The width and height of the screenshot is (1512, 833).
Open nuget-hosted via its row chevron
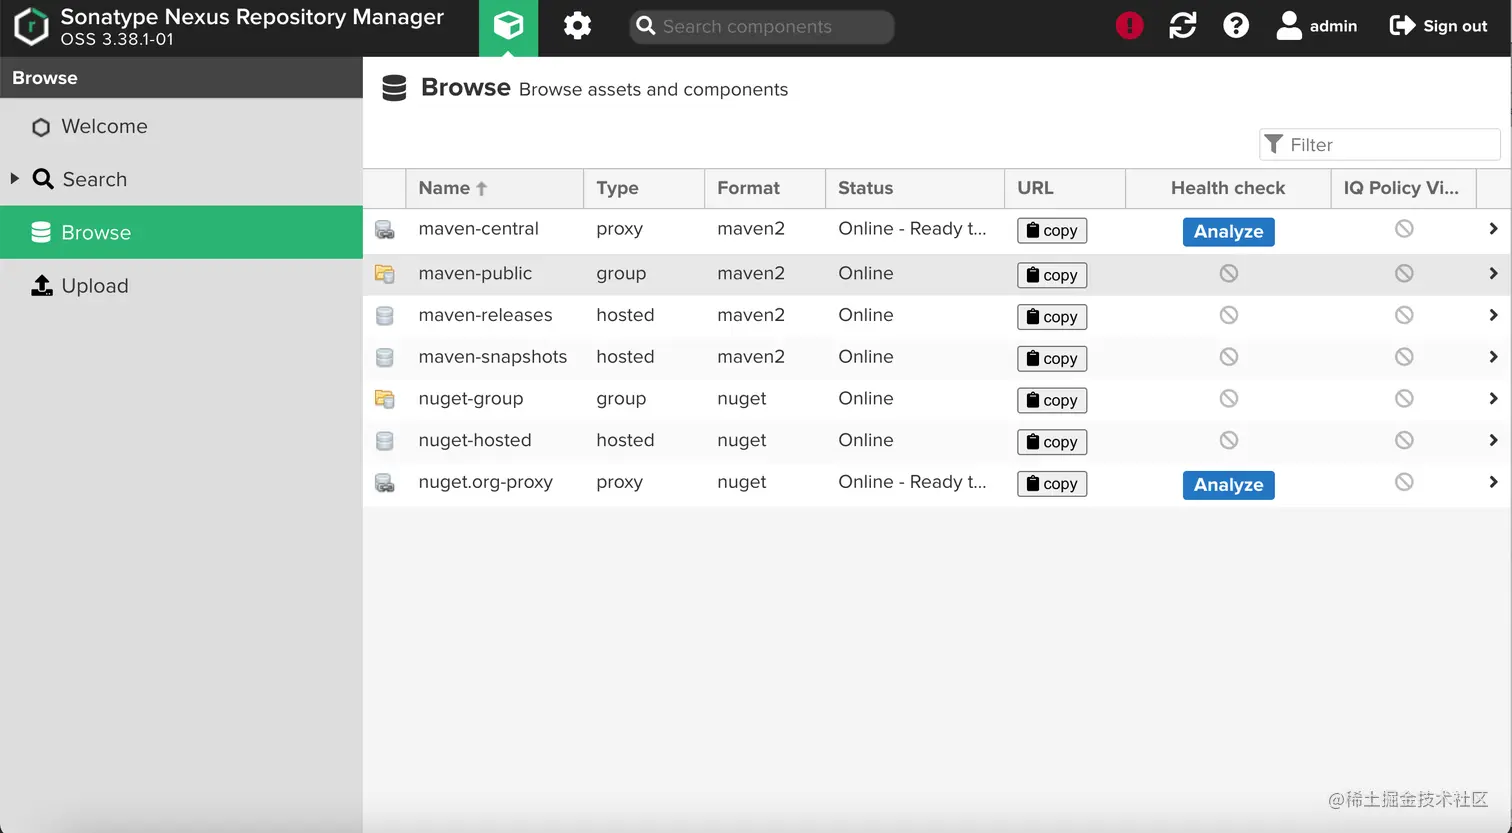(x=1493, y=440)
